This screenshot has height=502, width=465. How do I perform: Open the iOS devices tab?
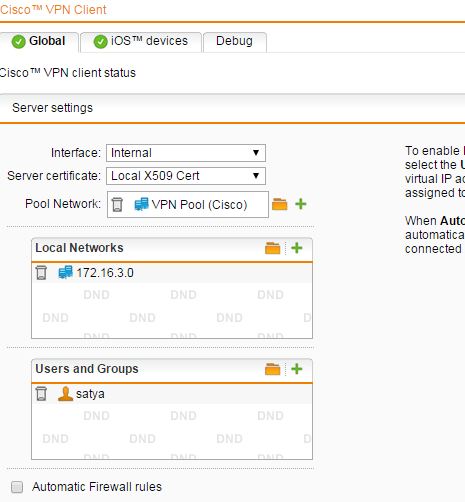click(141, 42)
